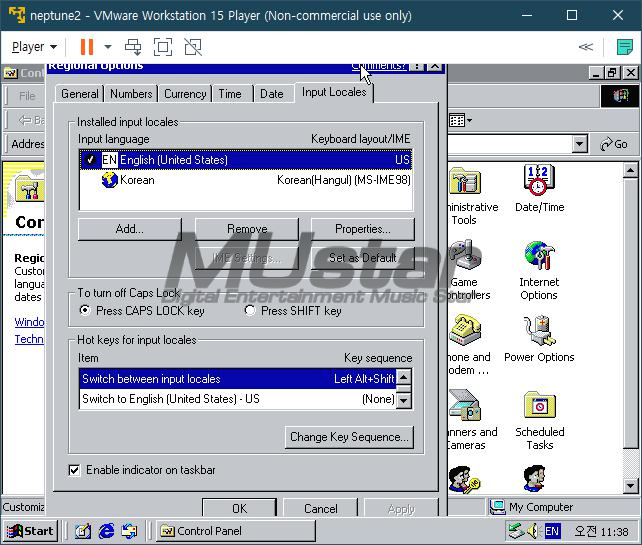Select the Input Locales tab

point(334,92)
